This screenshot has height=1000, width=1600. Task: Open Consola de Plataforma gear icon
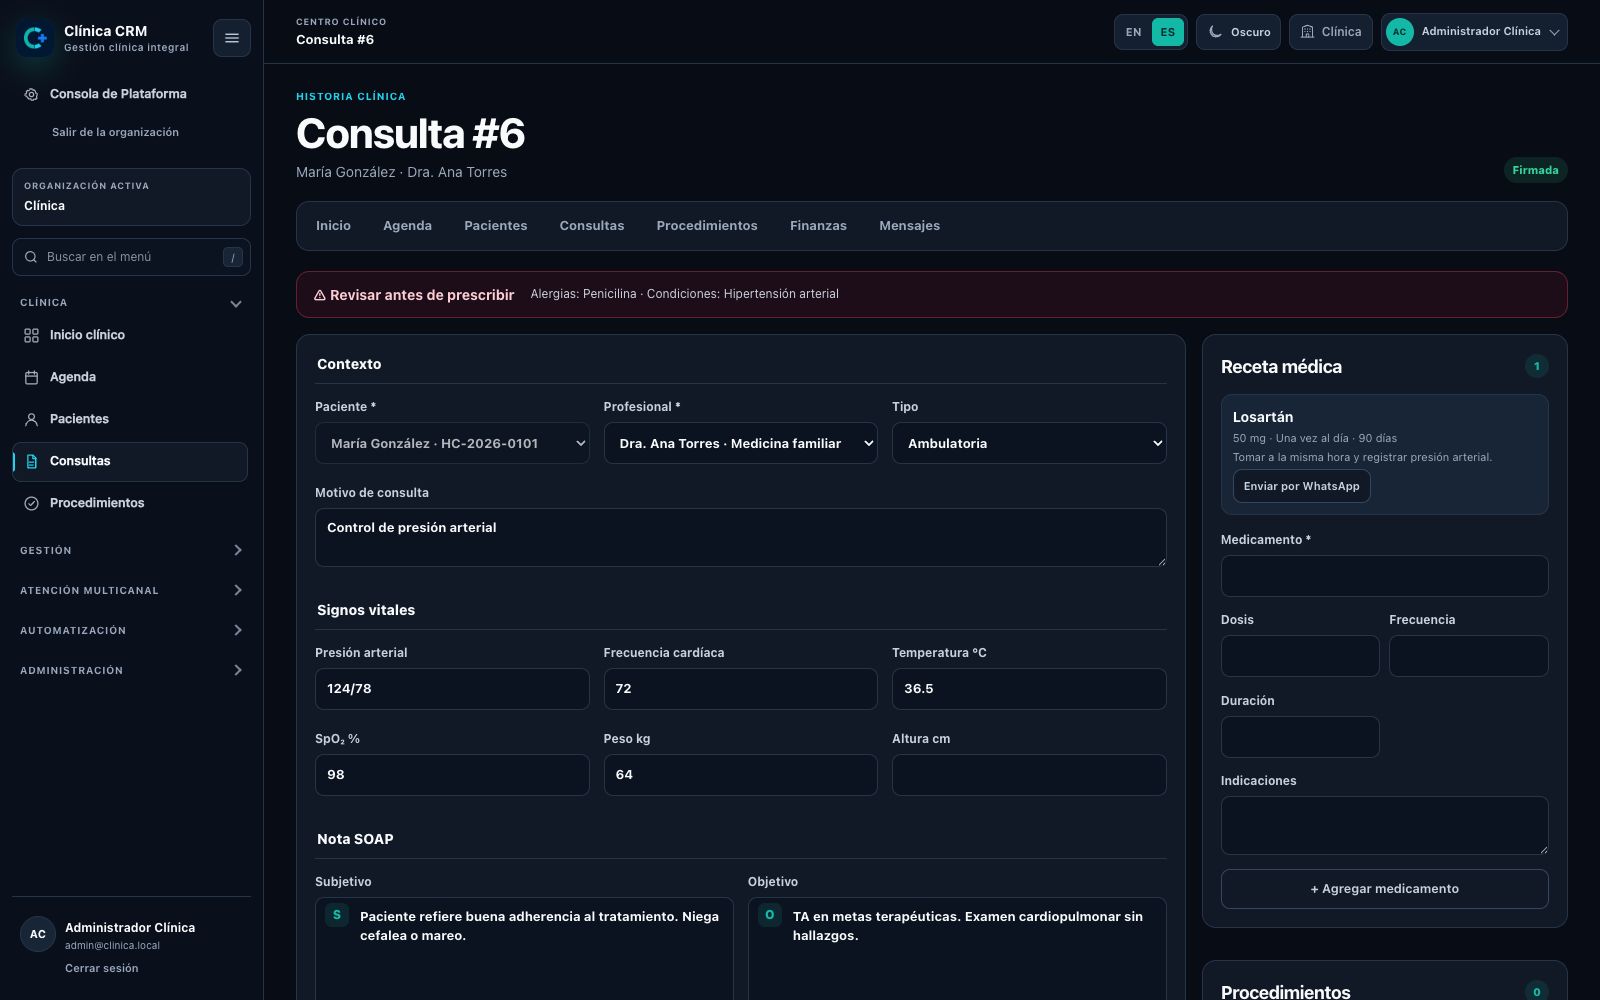click(x=31, y=94)
